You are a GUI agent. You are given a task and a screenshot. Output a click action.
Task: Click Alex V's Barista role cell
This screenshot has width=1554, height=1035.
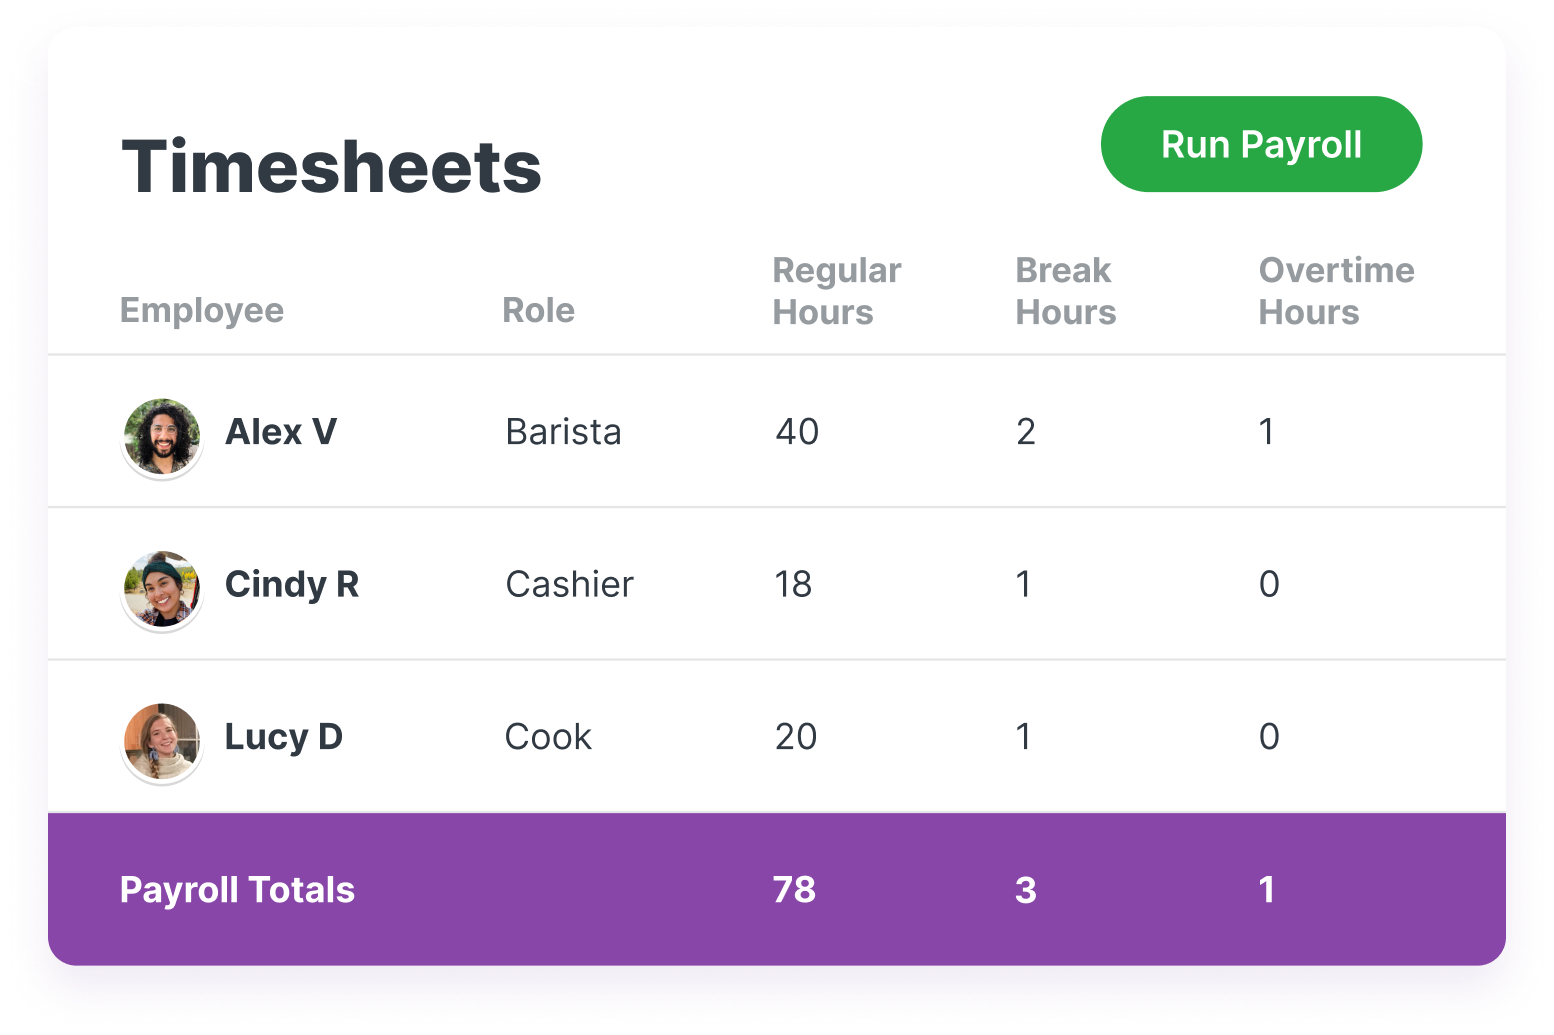coord(564,432)
